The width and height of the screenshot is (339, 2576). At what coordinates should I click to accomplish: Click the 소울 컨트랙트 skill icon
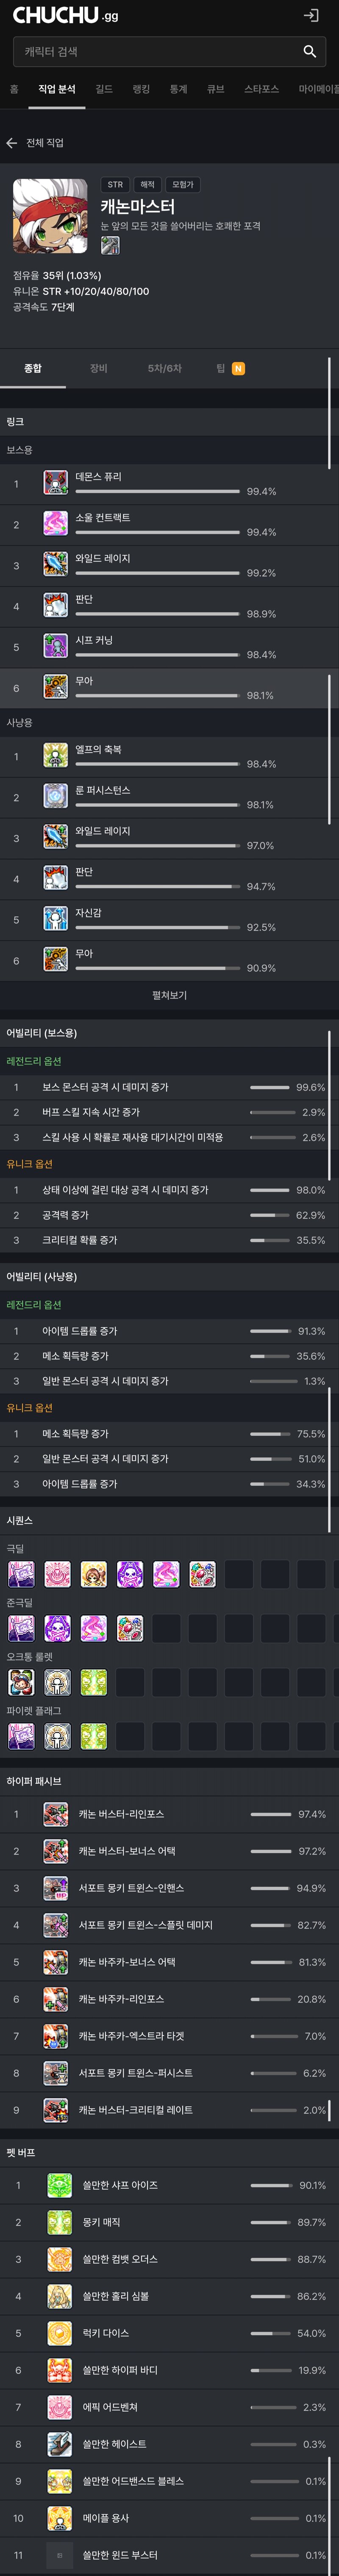click(x=56, y=523)
